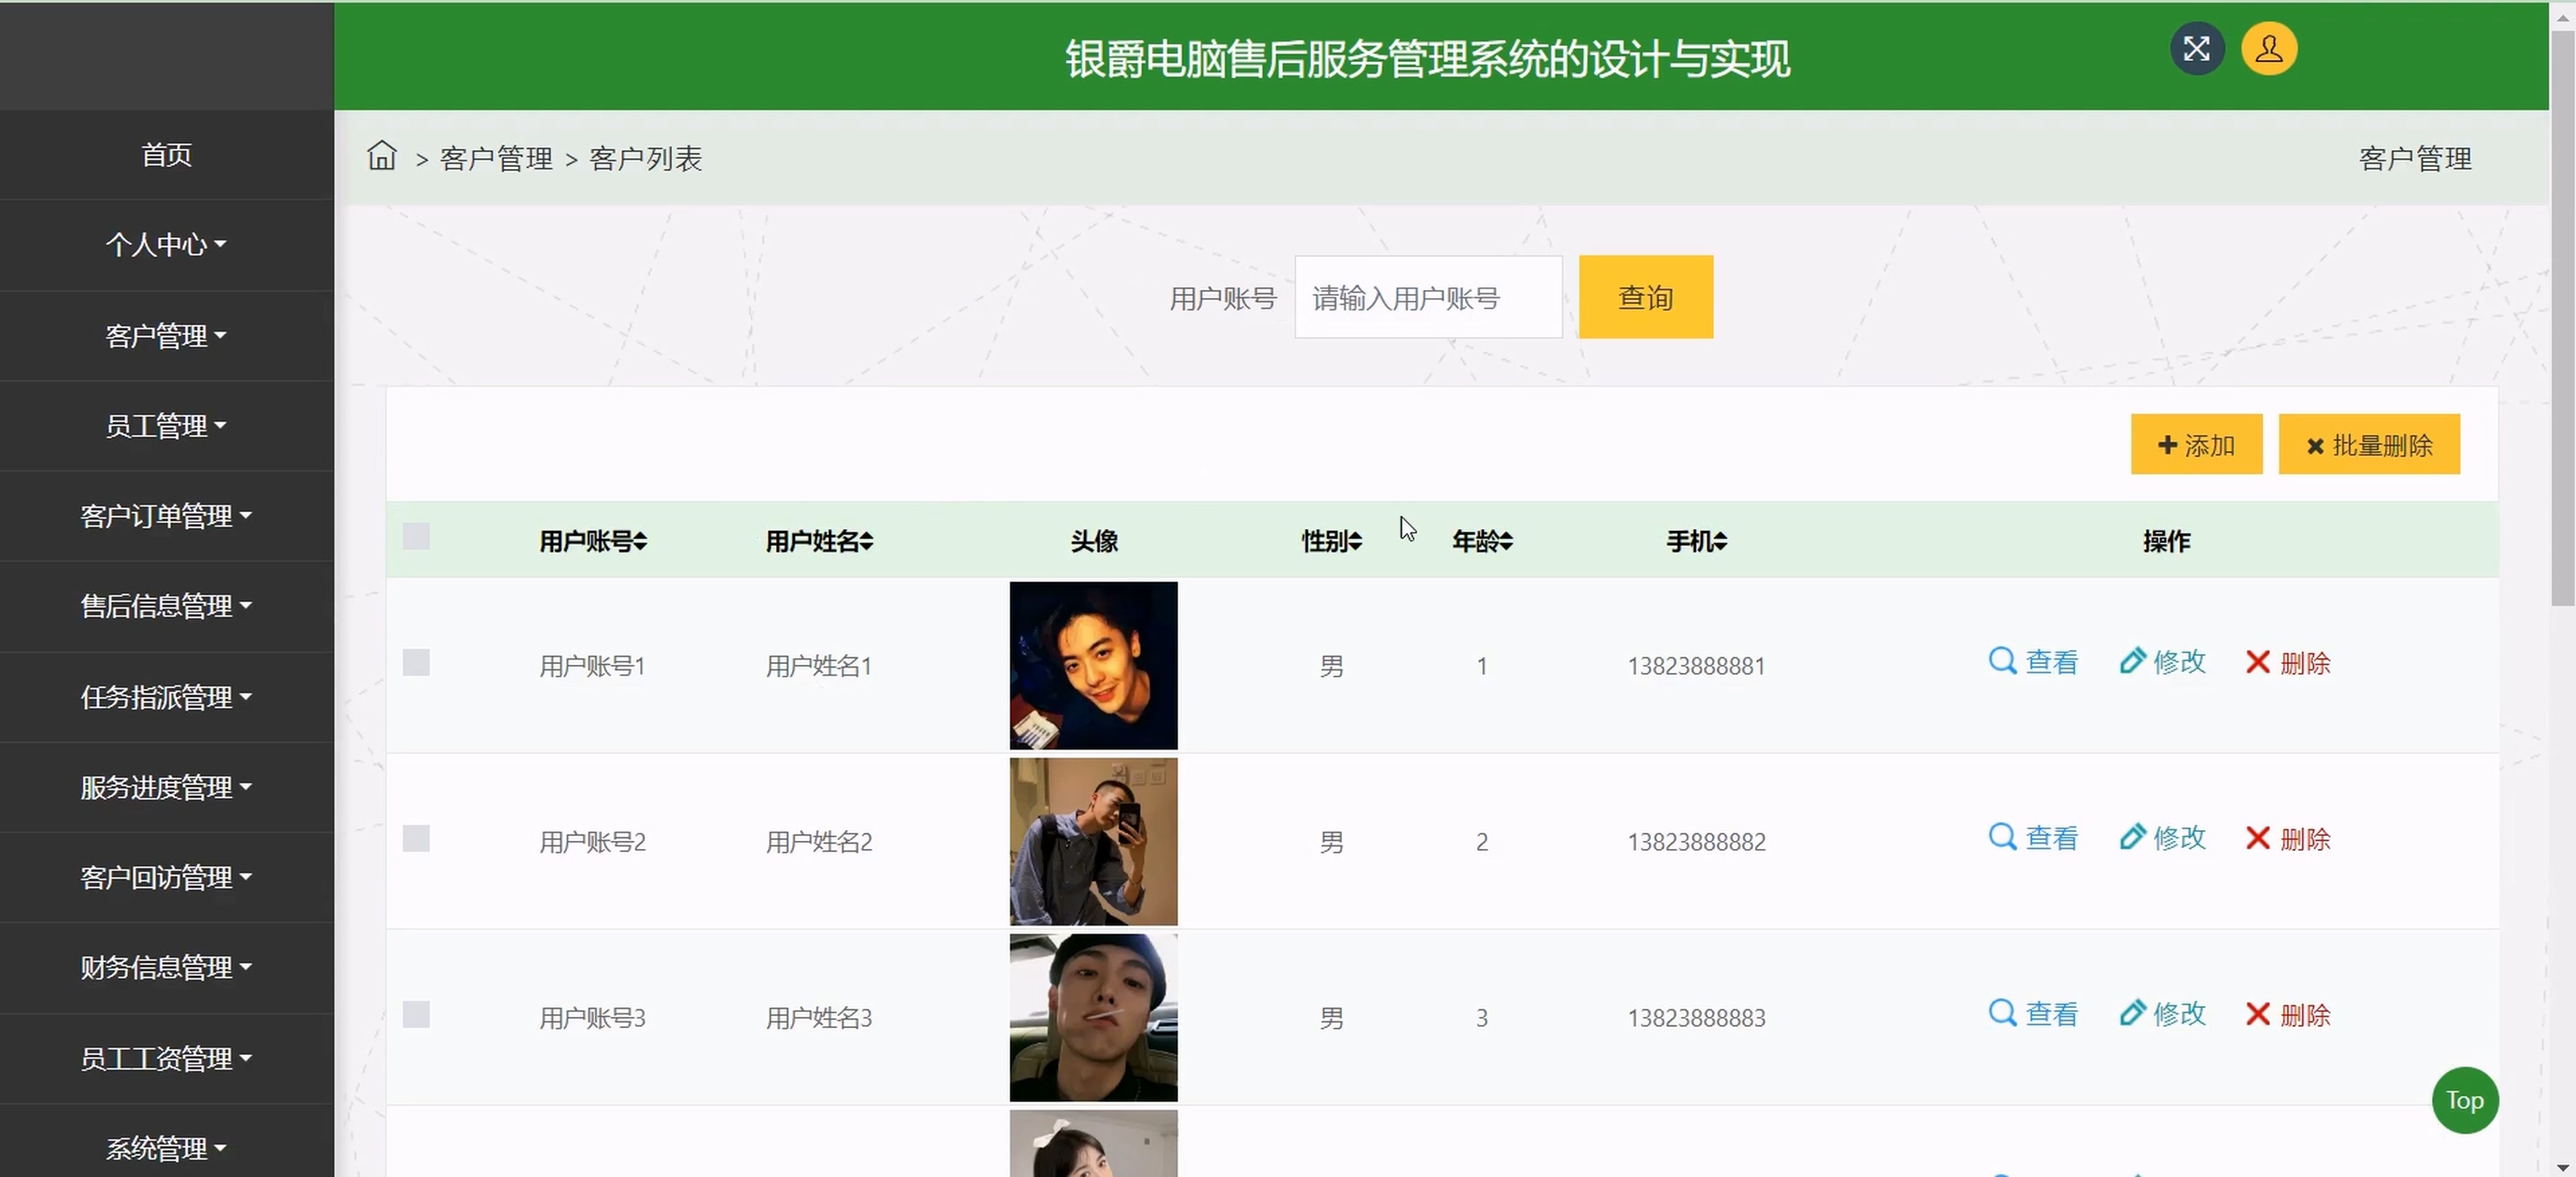Expand the 任务指派管理 sidebar menu
Viewport: 2576px width, 1177px height.
[x=166, y=697]
